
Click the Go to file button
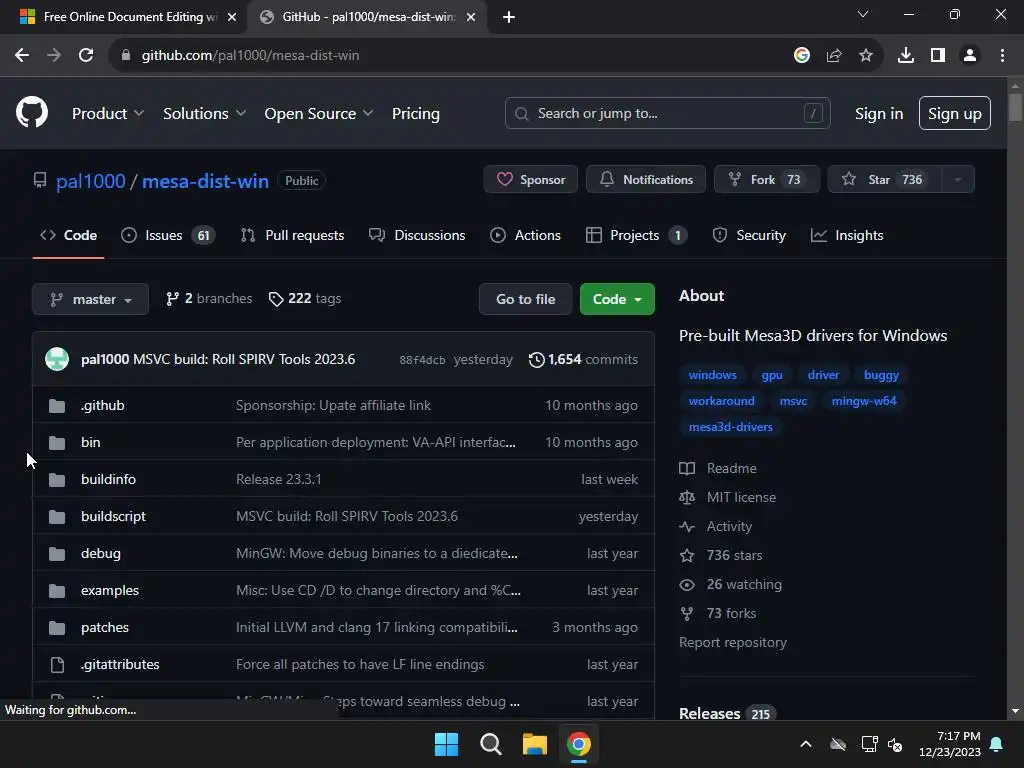(525, 299)
